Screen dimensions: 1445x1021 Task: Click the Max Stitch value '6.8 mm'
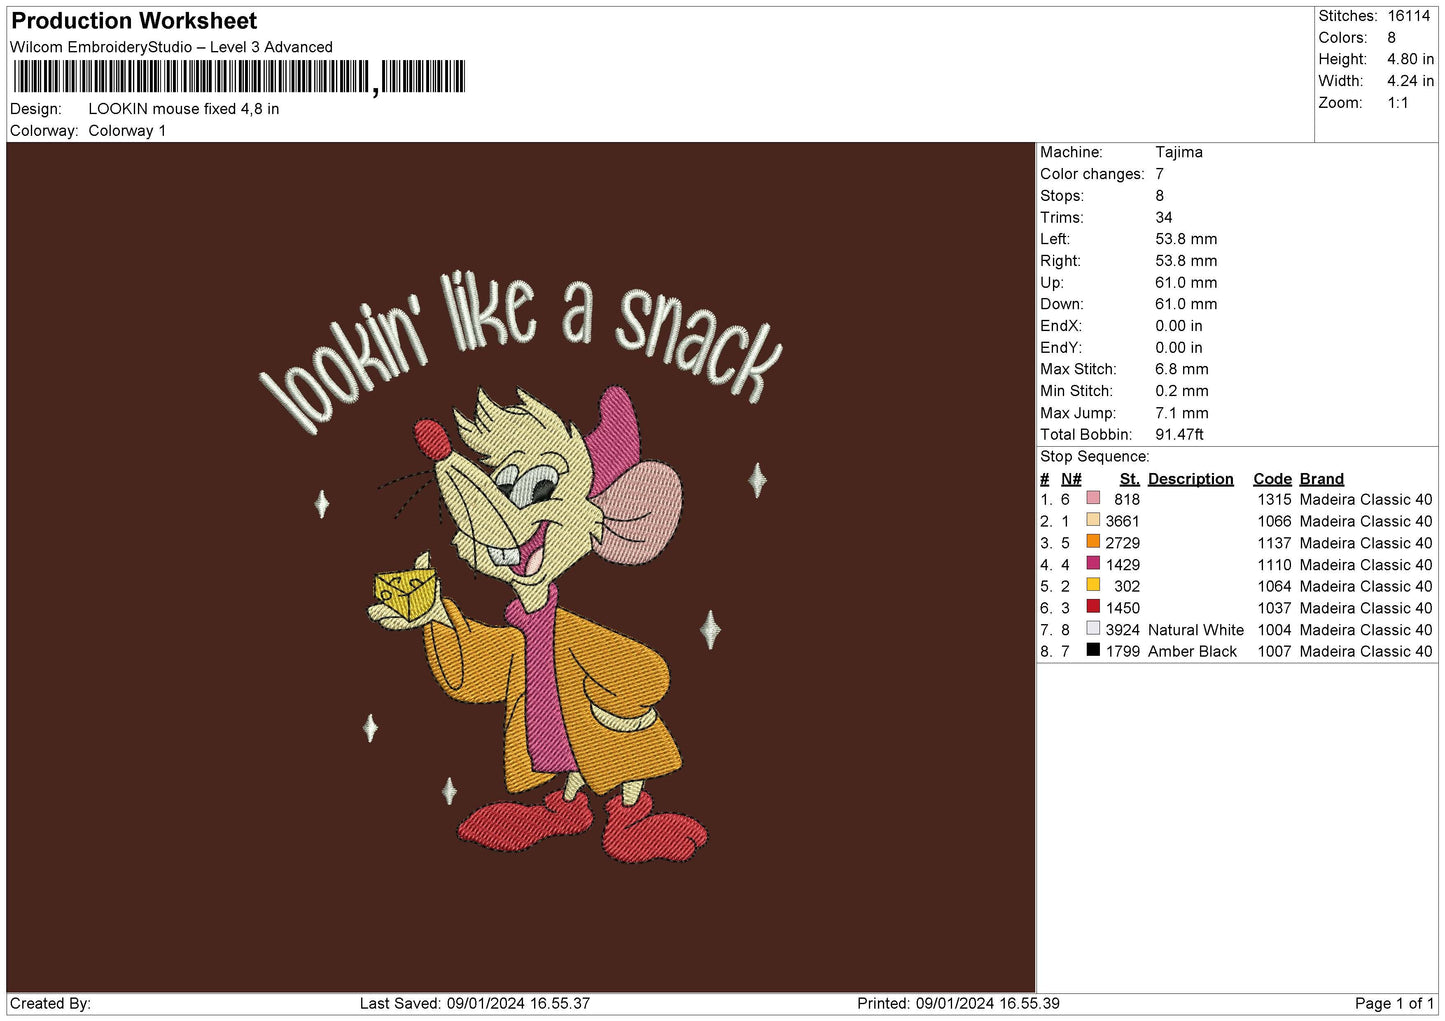(x=1182, y=369)
